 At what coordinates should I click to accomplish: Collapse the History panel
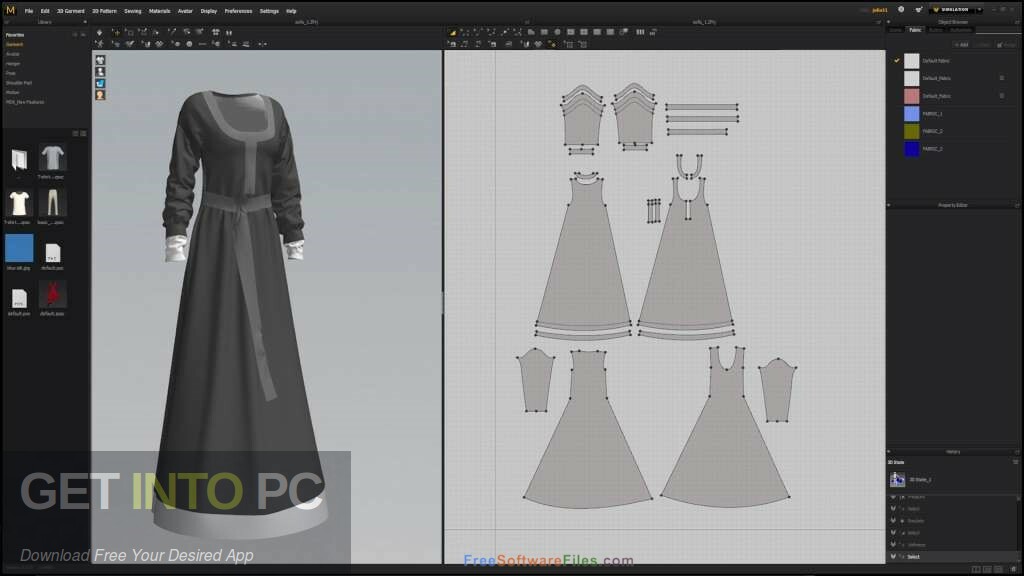889,452
